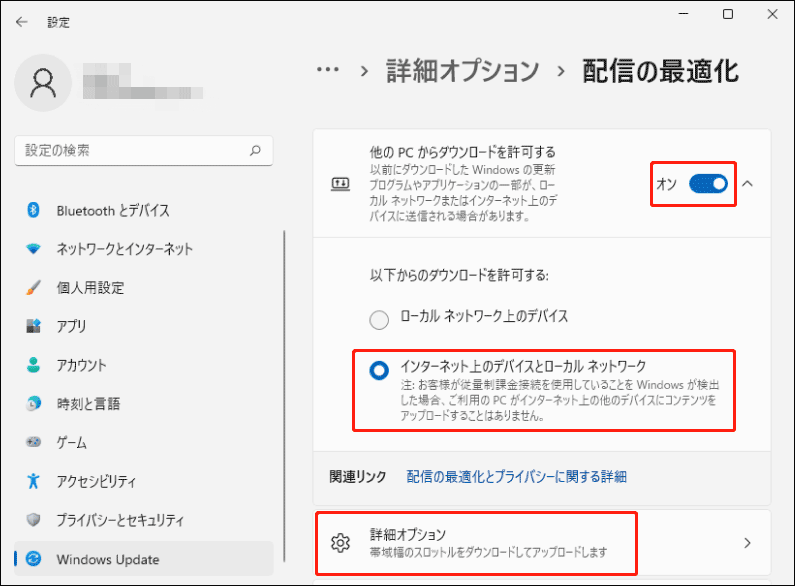795x586 pixels.
Task: Minimize the Settings window
Action: click(683, 14)
